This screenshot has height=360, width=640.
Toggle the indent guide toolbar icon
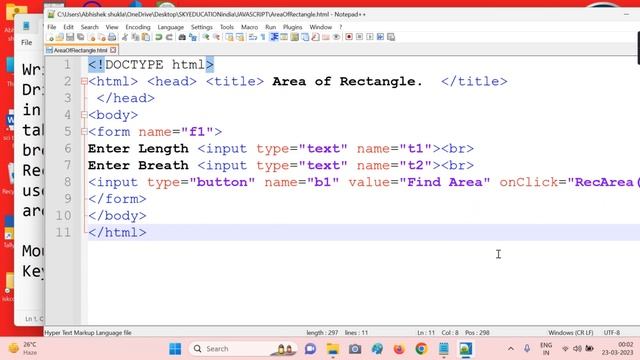pos(274,37)
